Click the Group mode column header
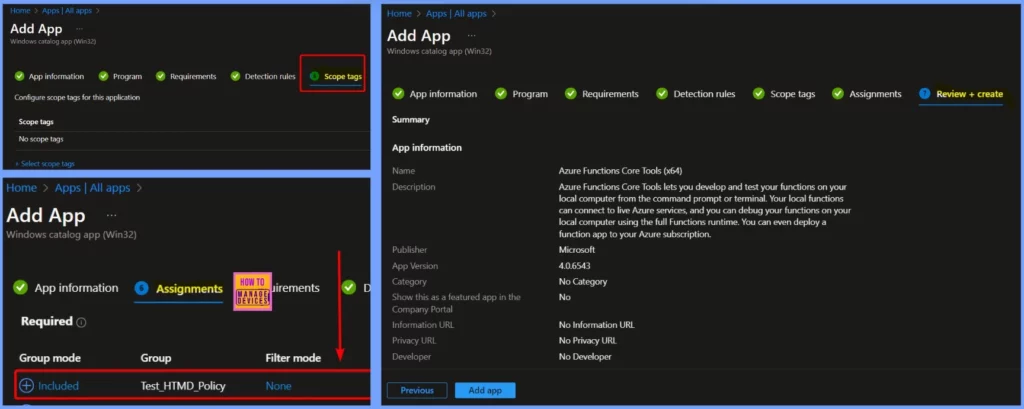Screen dimensions: 1024x409 50,358
